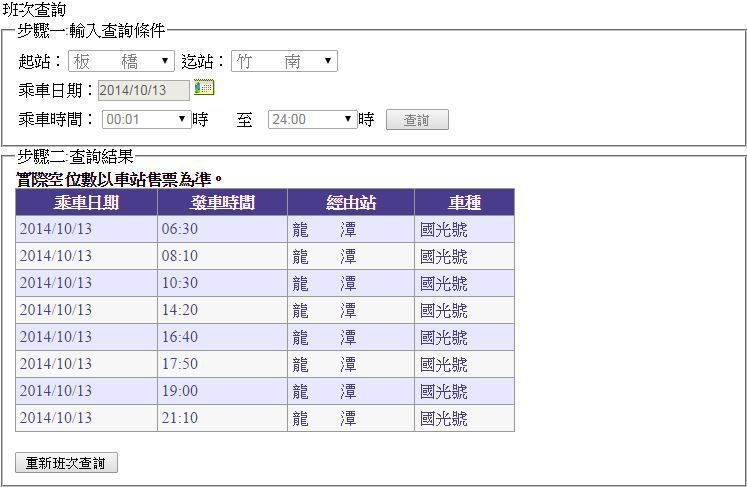Select the 14:20 departure time cell
Viewport: 747px width, 487px height.
click(x=180, y=311)
